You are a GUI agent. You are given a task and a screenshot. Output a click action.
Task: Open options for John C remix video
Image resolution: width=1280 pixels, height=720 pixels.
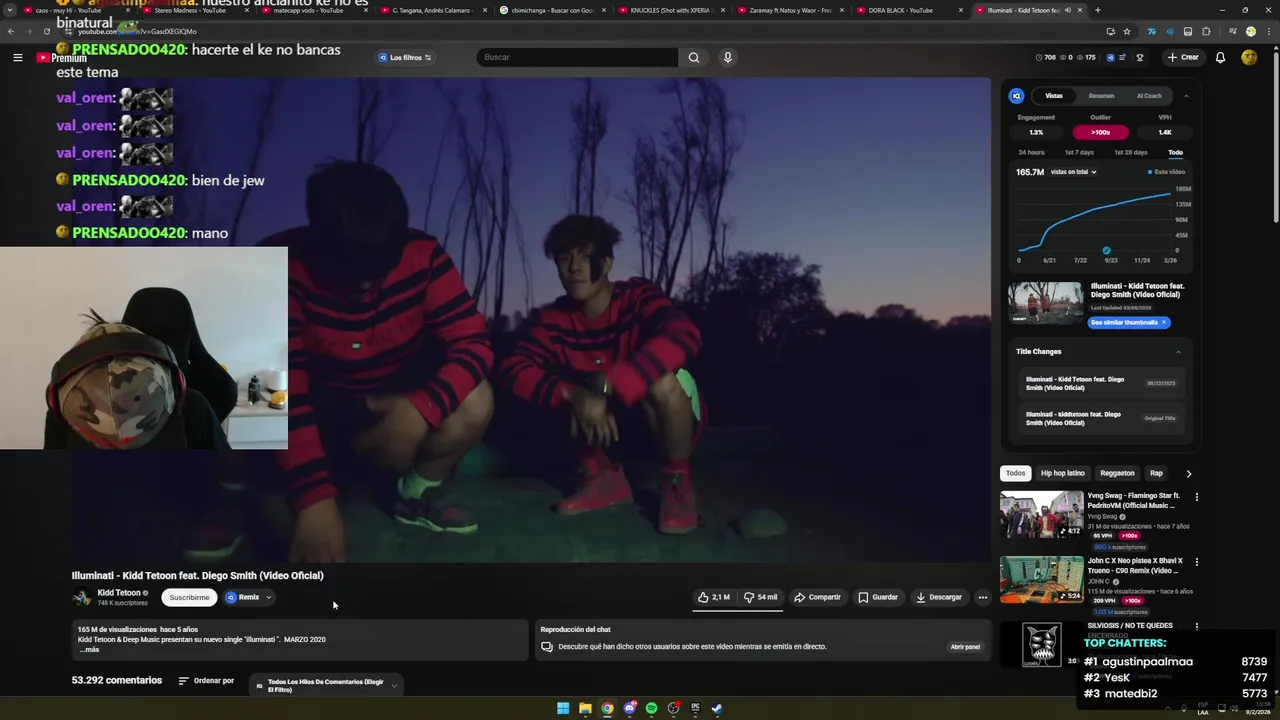[1196, 562]
